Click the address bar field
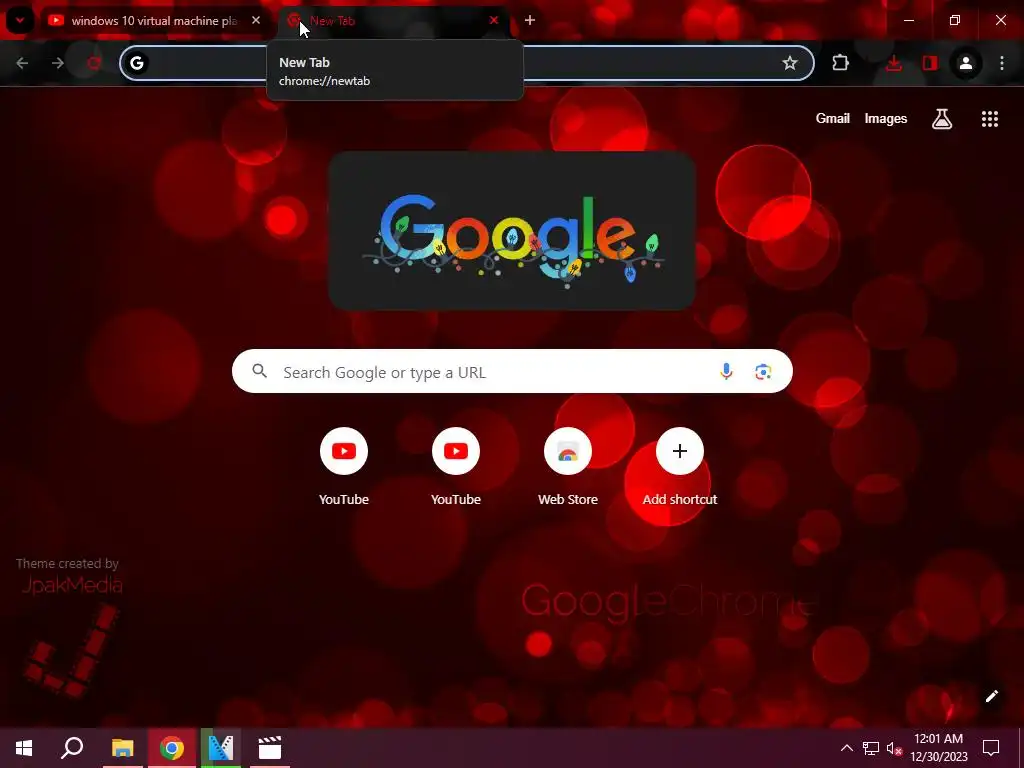Image resolution: width=1024 pixels, height=768 pixels. pyautogui.click(x=467, y=63)
